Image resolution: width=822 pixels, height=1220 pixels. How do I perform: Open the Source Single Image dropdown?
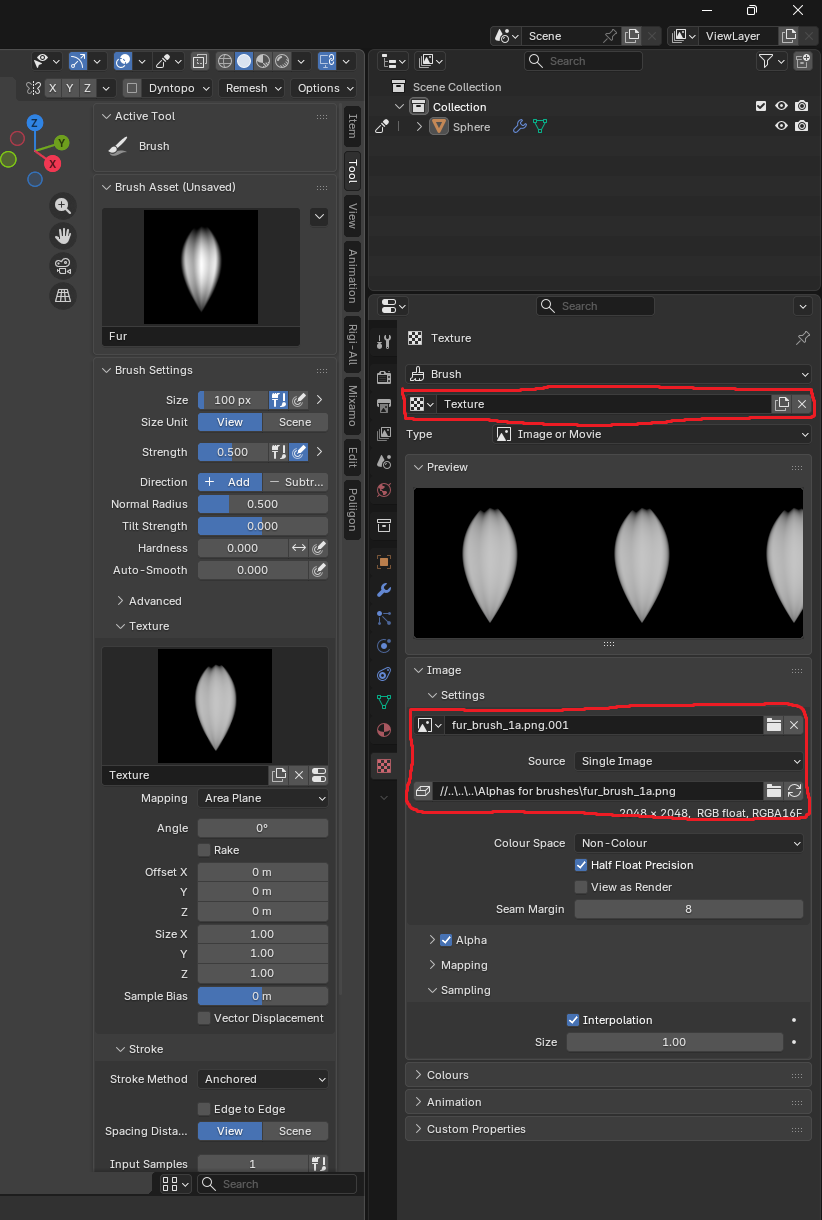688,761
